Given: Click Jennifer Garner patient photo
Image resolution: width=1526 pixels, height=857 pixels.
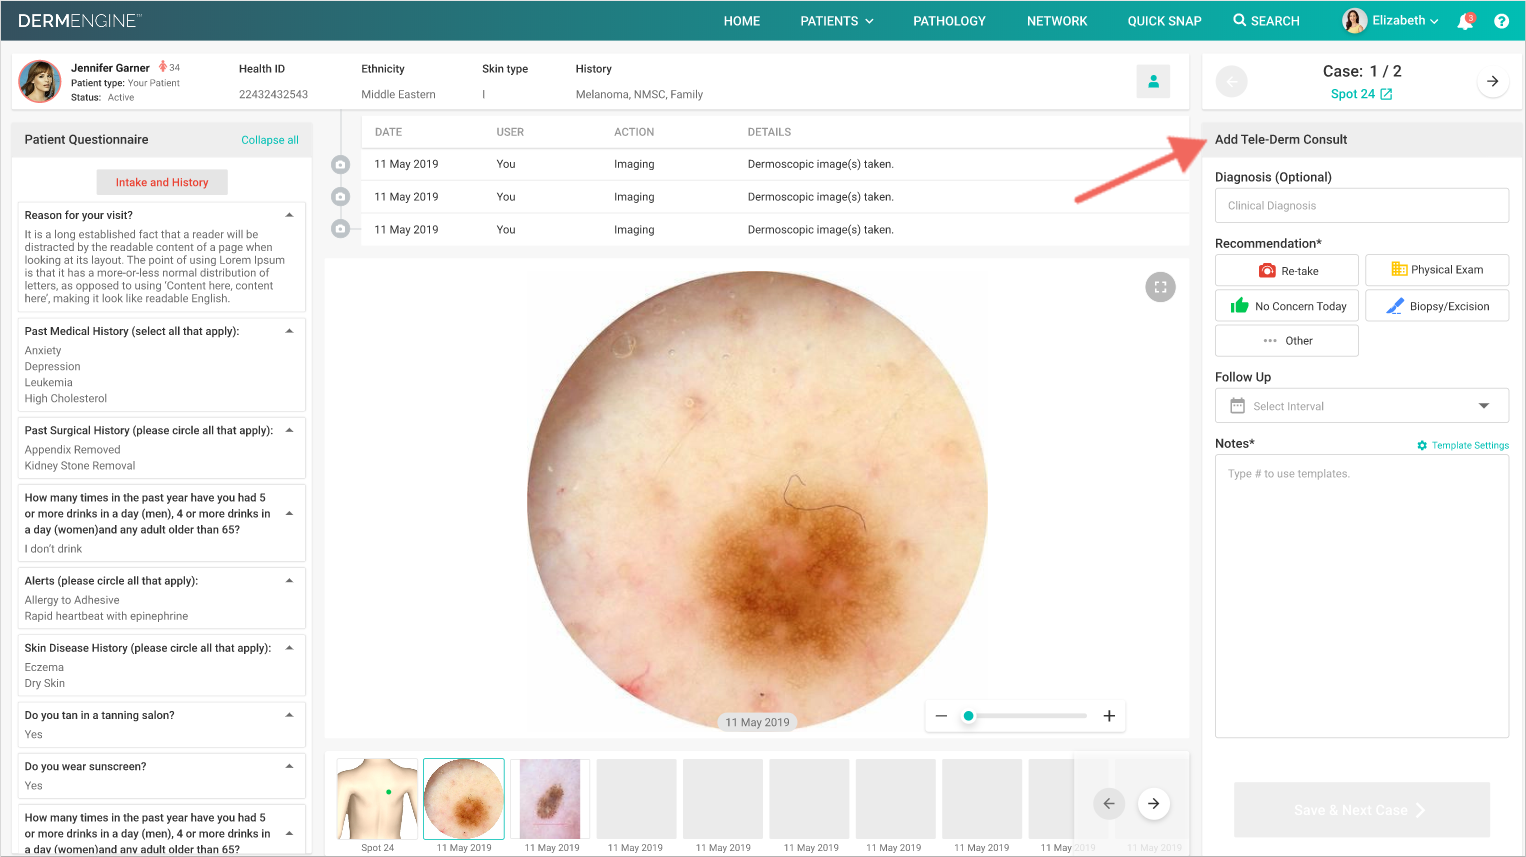Looking at the screenshot, I should coord(40,81).
